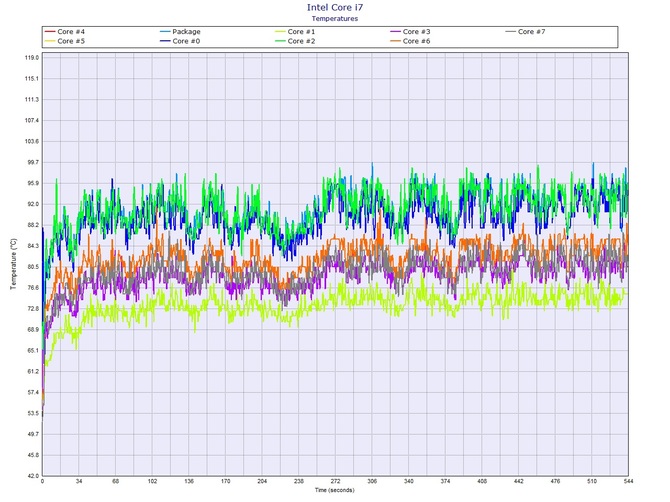Select Core #0 in the legend
Screen dimensions: 670x502
tap(186, 41)
